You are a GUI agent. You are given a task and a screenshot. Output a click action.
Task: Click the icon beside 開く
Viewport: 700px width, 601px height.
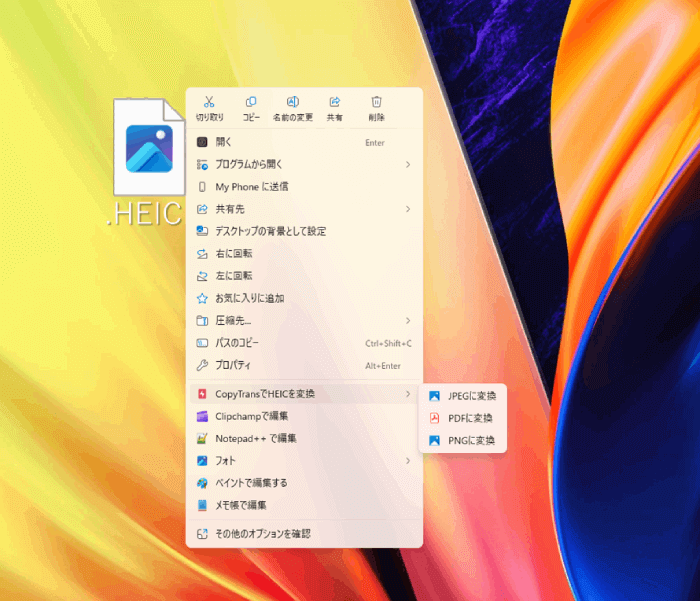click(x=202, y=142)
